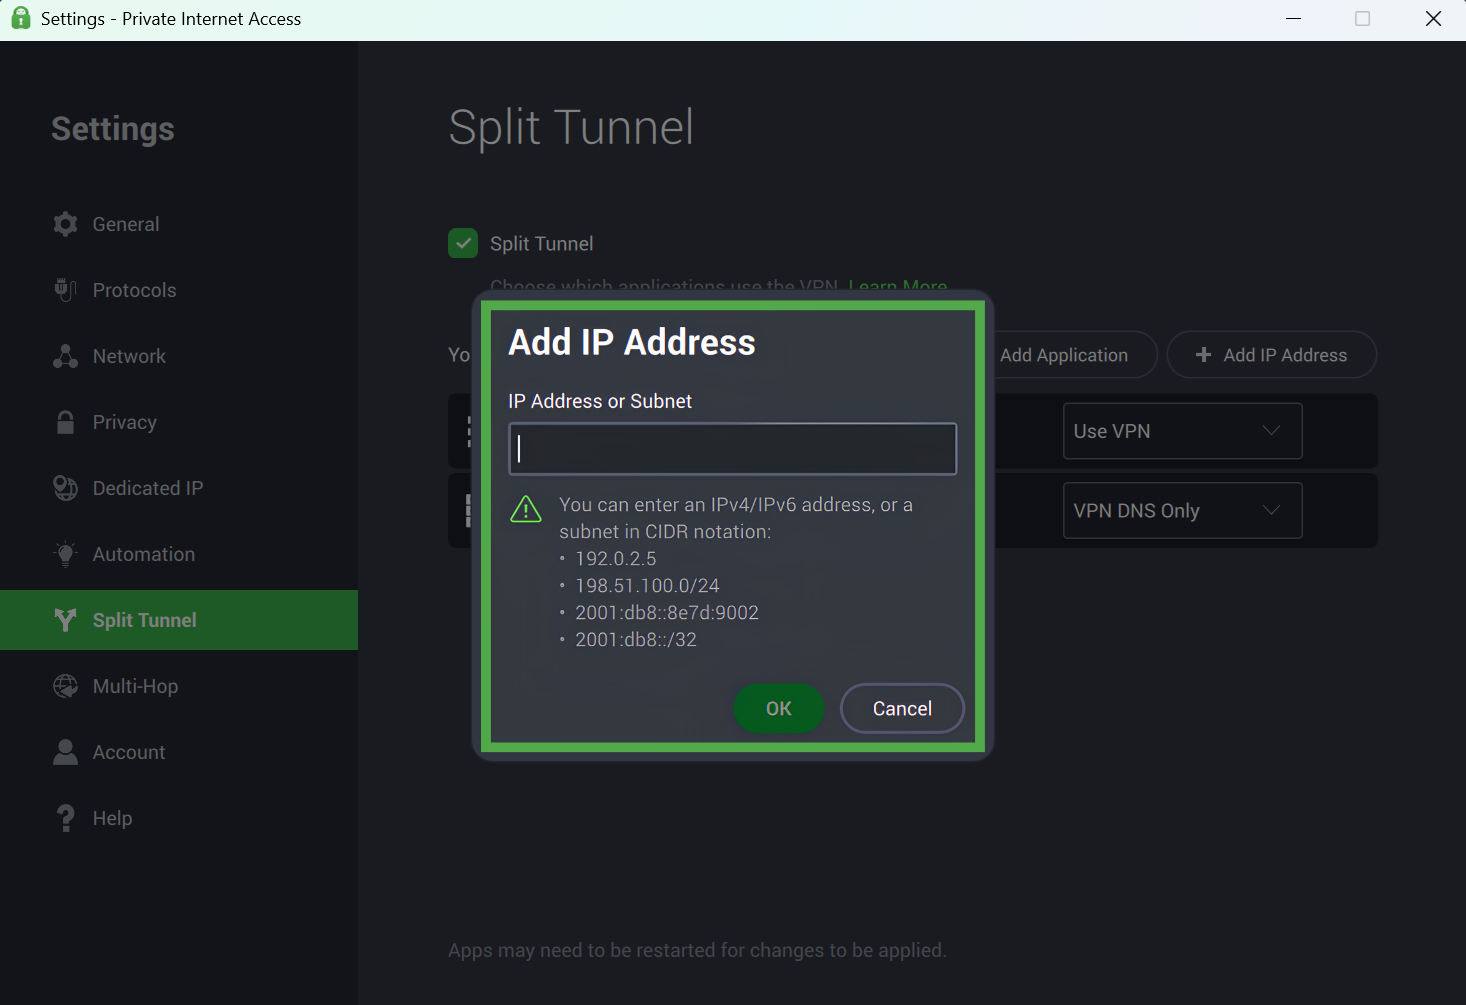Image resolution: width=1466 pixels, height=1005 pixels.
Task: Click example address 192.0.2.5
Action: pos(616,559)
